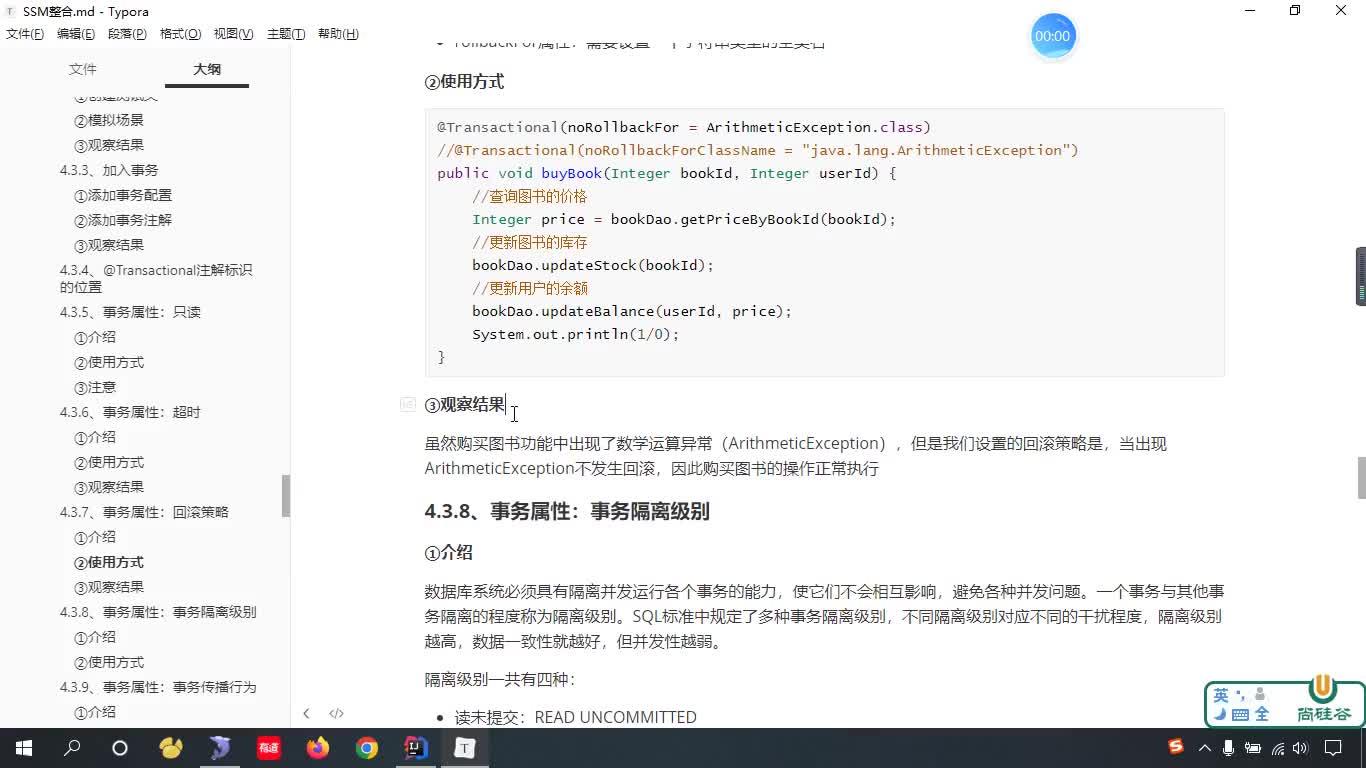Jump to ②使用方式 under 4.3.8 事务隔离级别
This screenshot has height=768, width=1366.
109,662
